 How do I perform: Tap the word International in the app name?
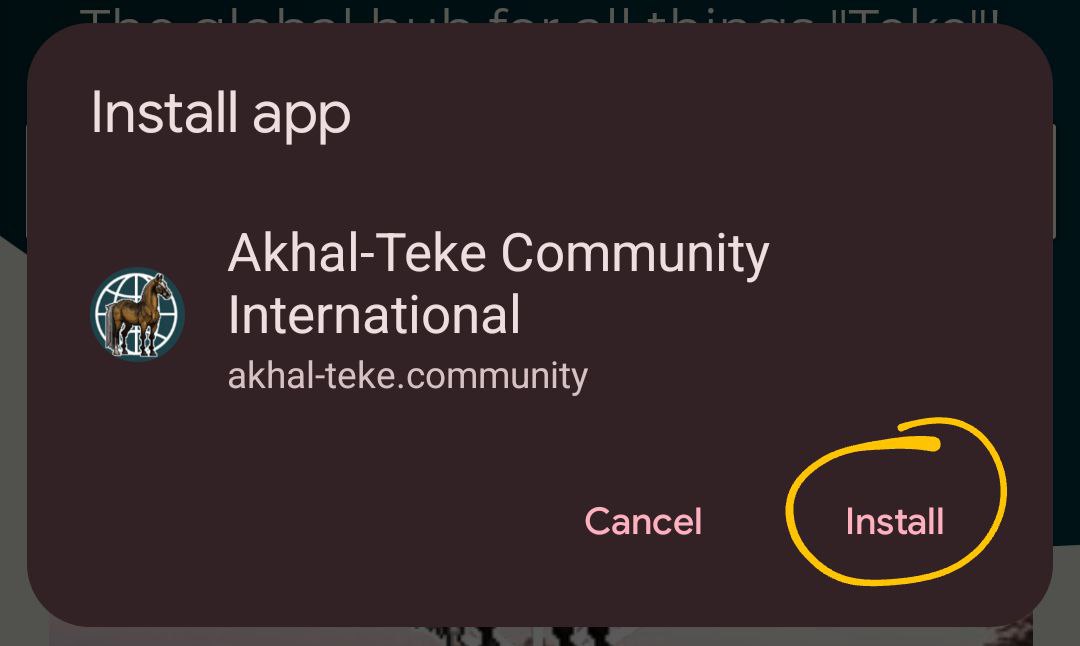pyautogui.click(x=374, y=315)
